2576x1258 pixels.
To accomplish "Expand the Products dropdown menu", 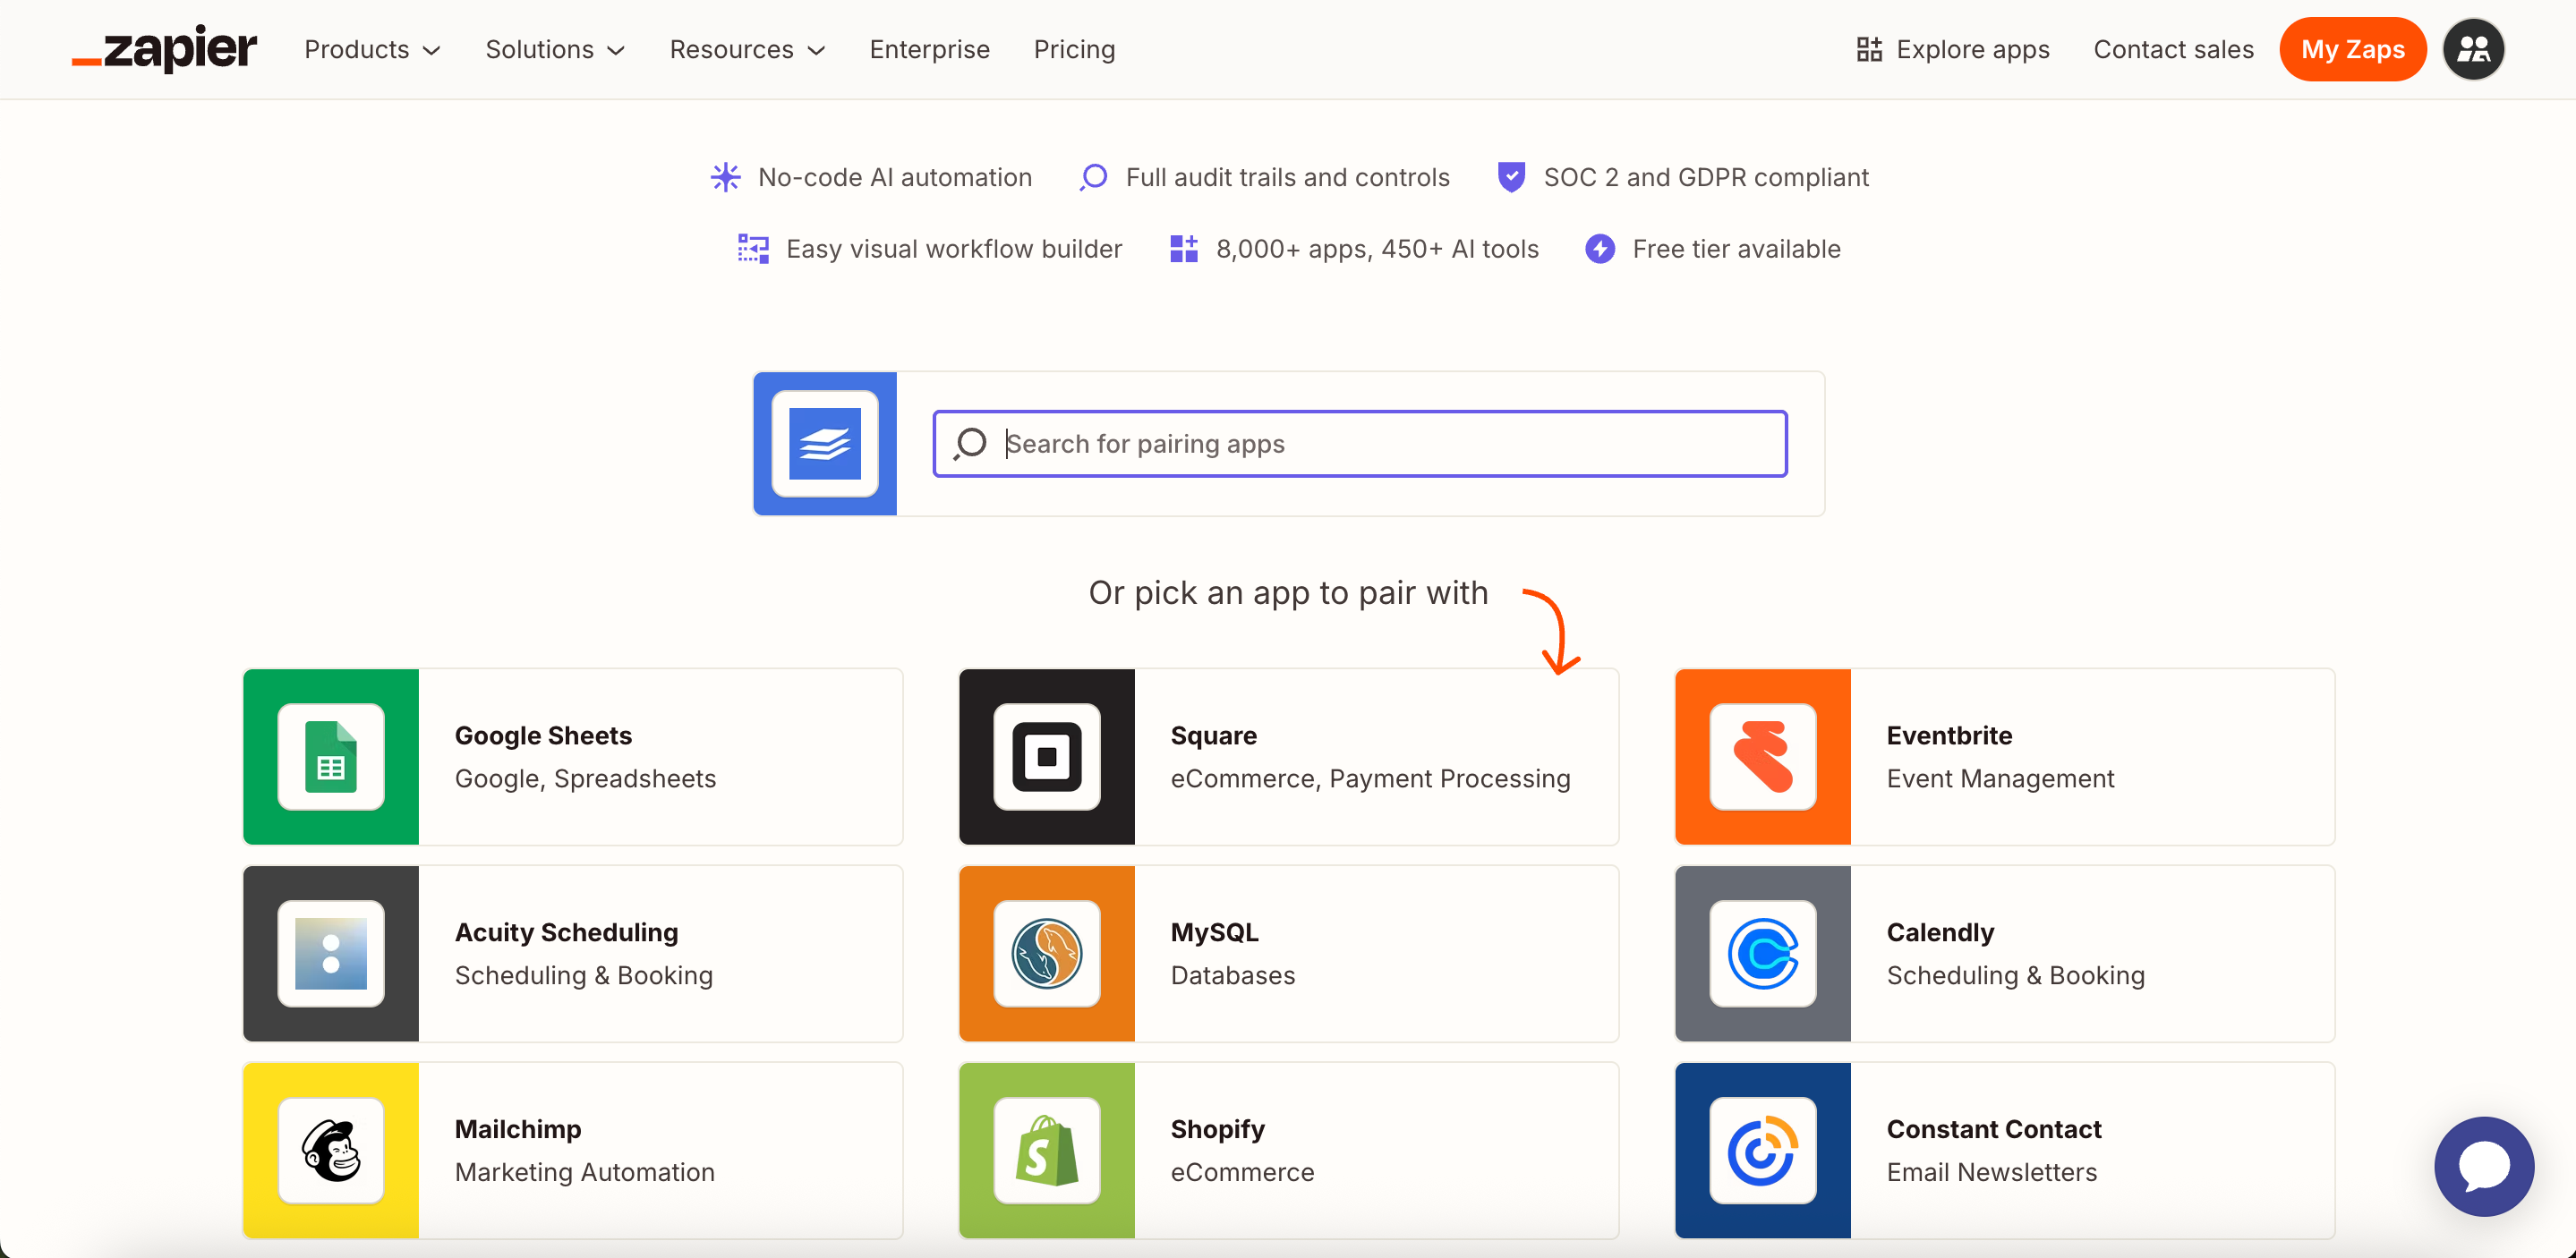I will [x=372, y=49].
